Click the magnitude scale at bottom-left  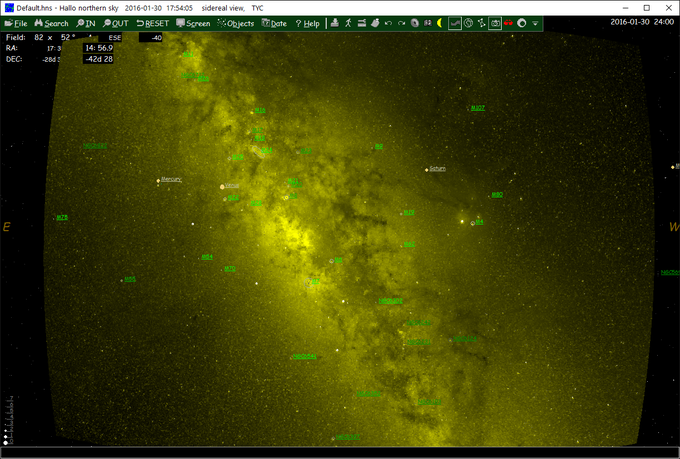click(8, 420)
